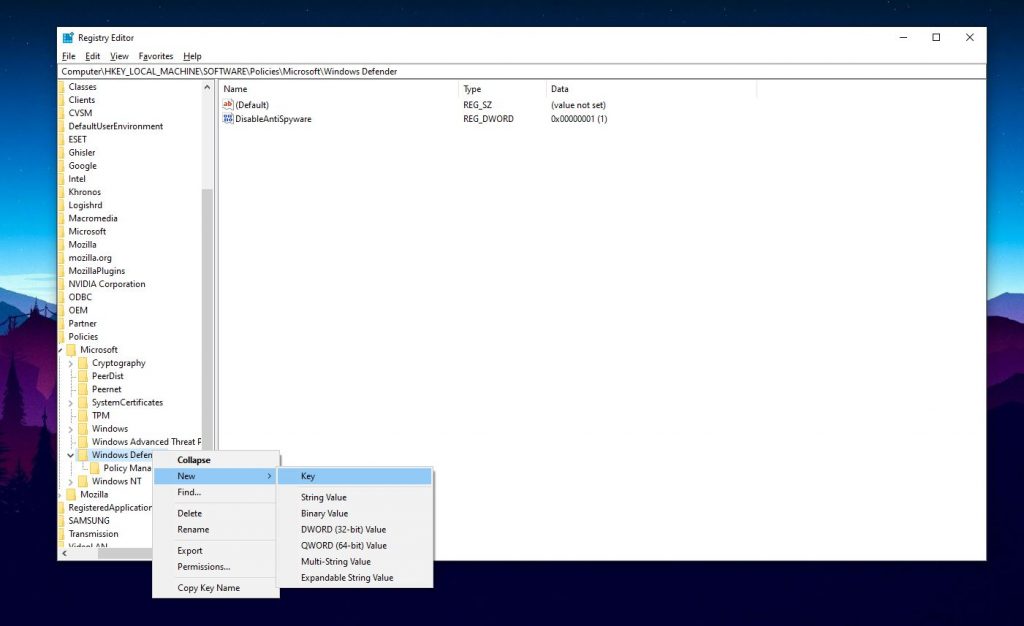
Task: Click the Name column header
Action: pos(339,89)
